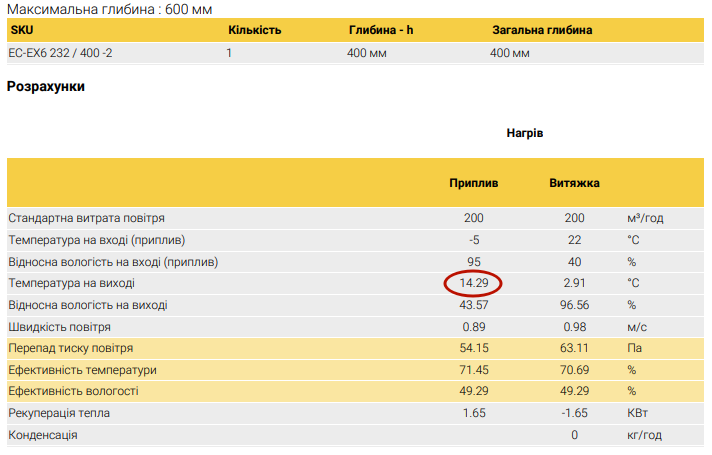
Task: Select the supply inlet temperature value -5
Action: (x=474, y=240)
